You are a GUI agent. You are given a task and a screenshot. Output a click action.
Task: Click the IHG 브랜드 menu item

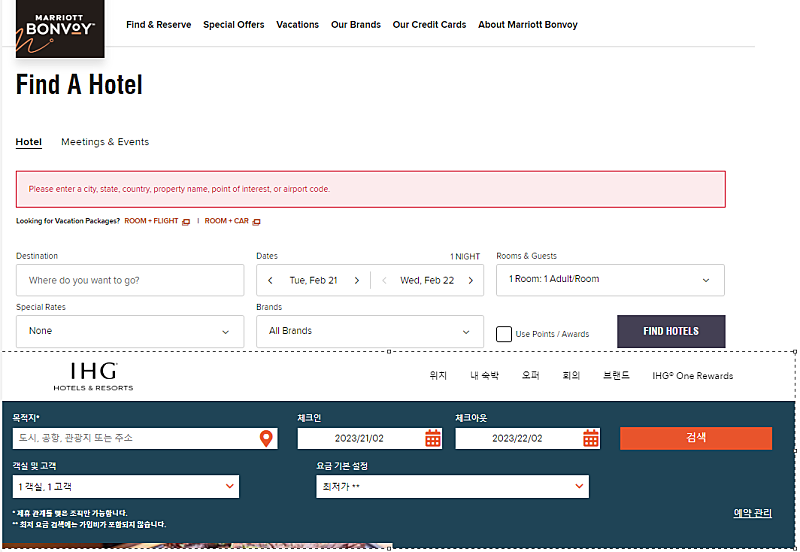point(616,375)
